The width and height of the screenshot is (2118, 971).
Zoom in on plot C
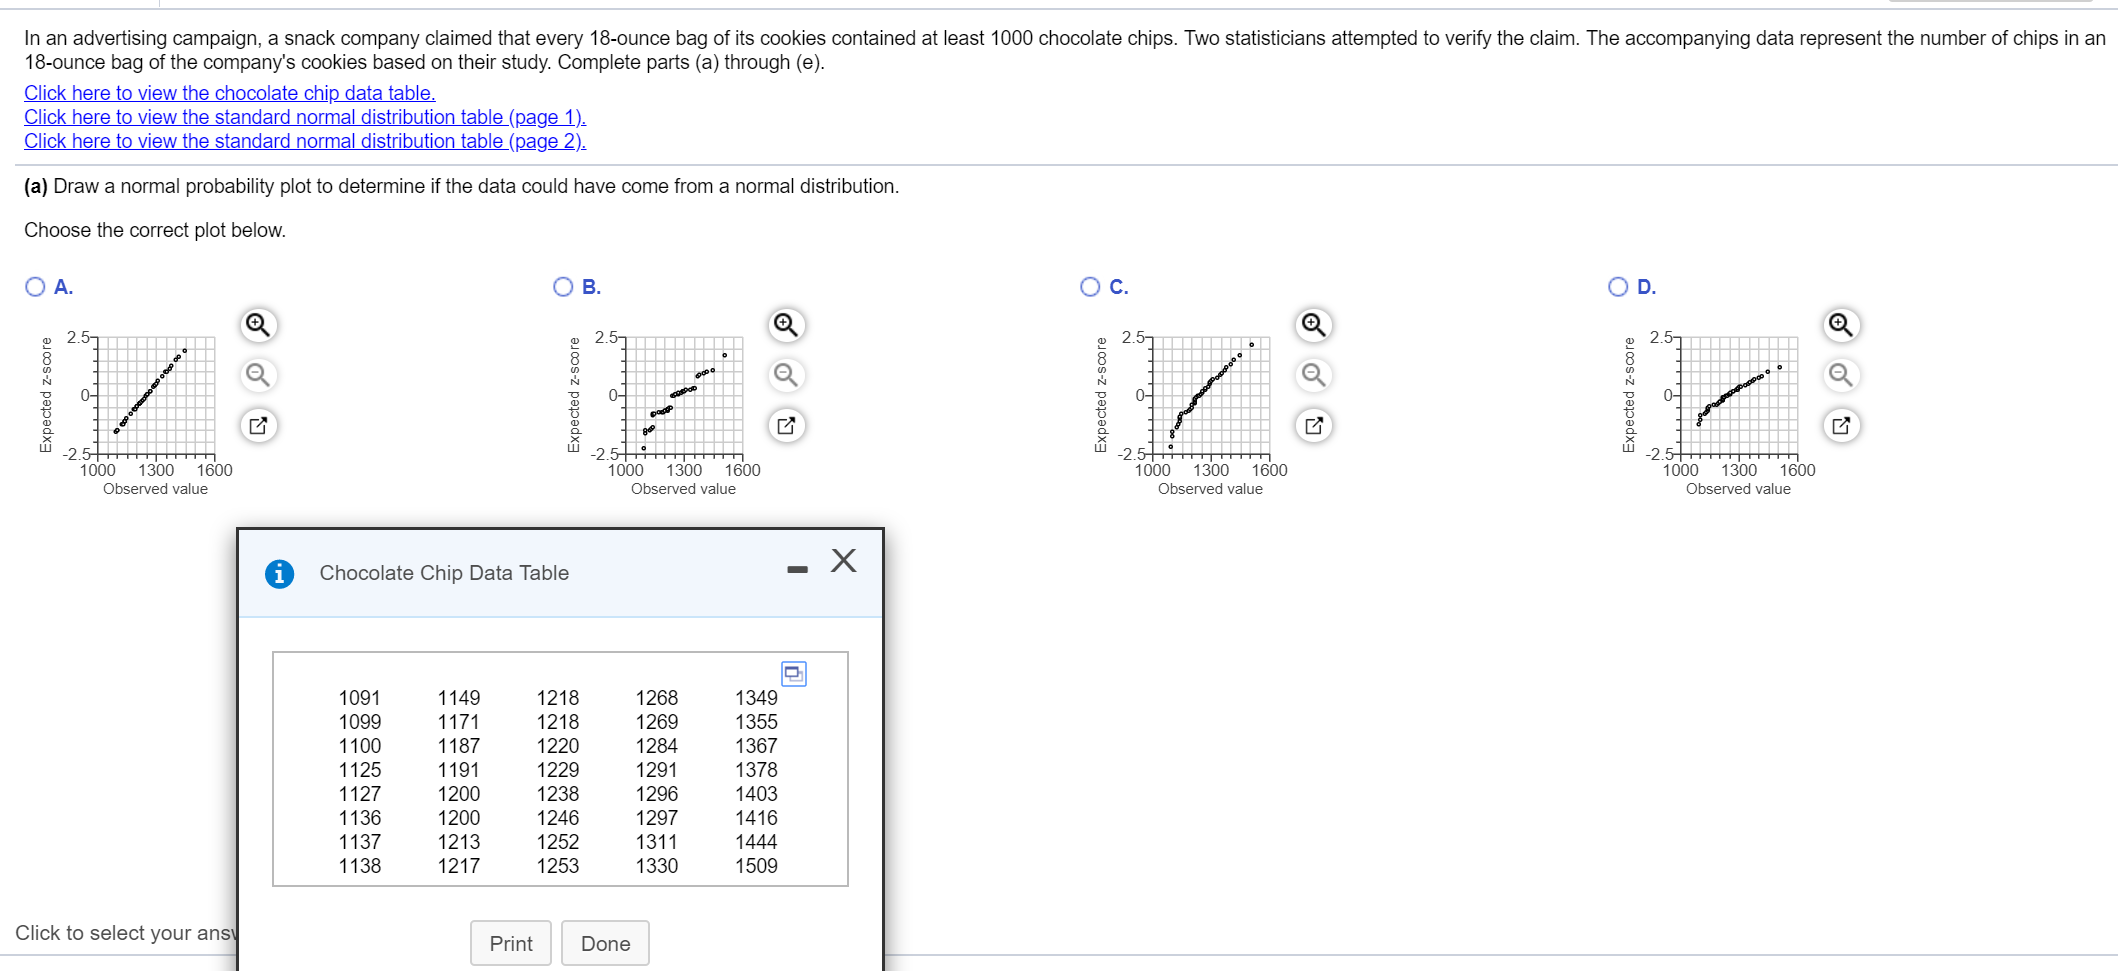pos(1313,325)
